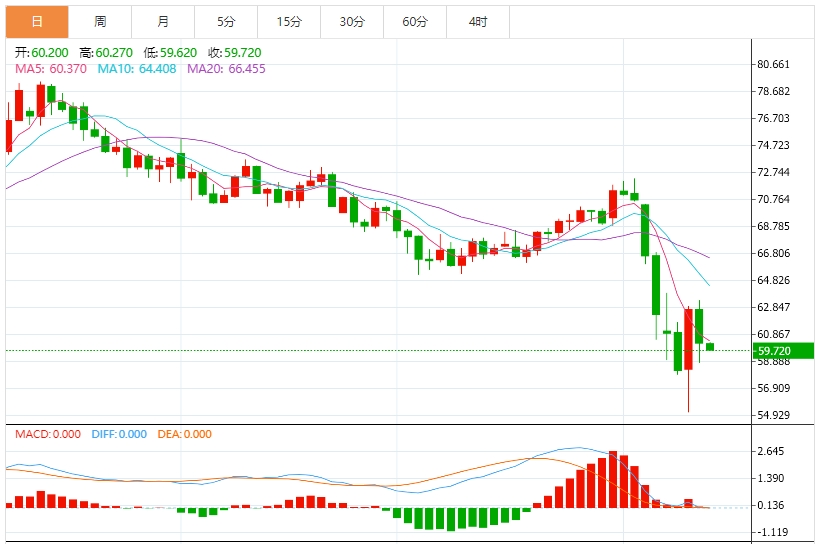Click the MACD: 0.000 indicator label
Screen dimensions: 827x544
[48, 434]
